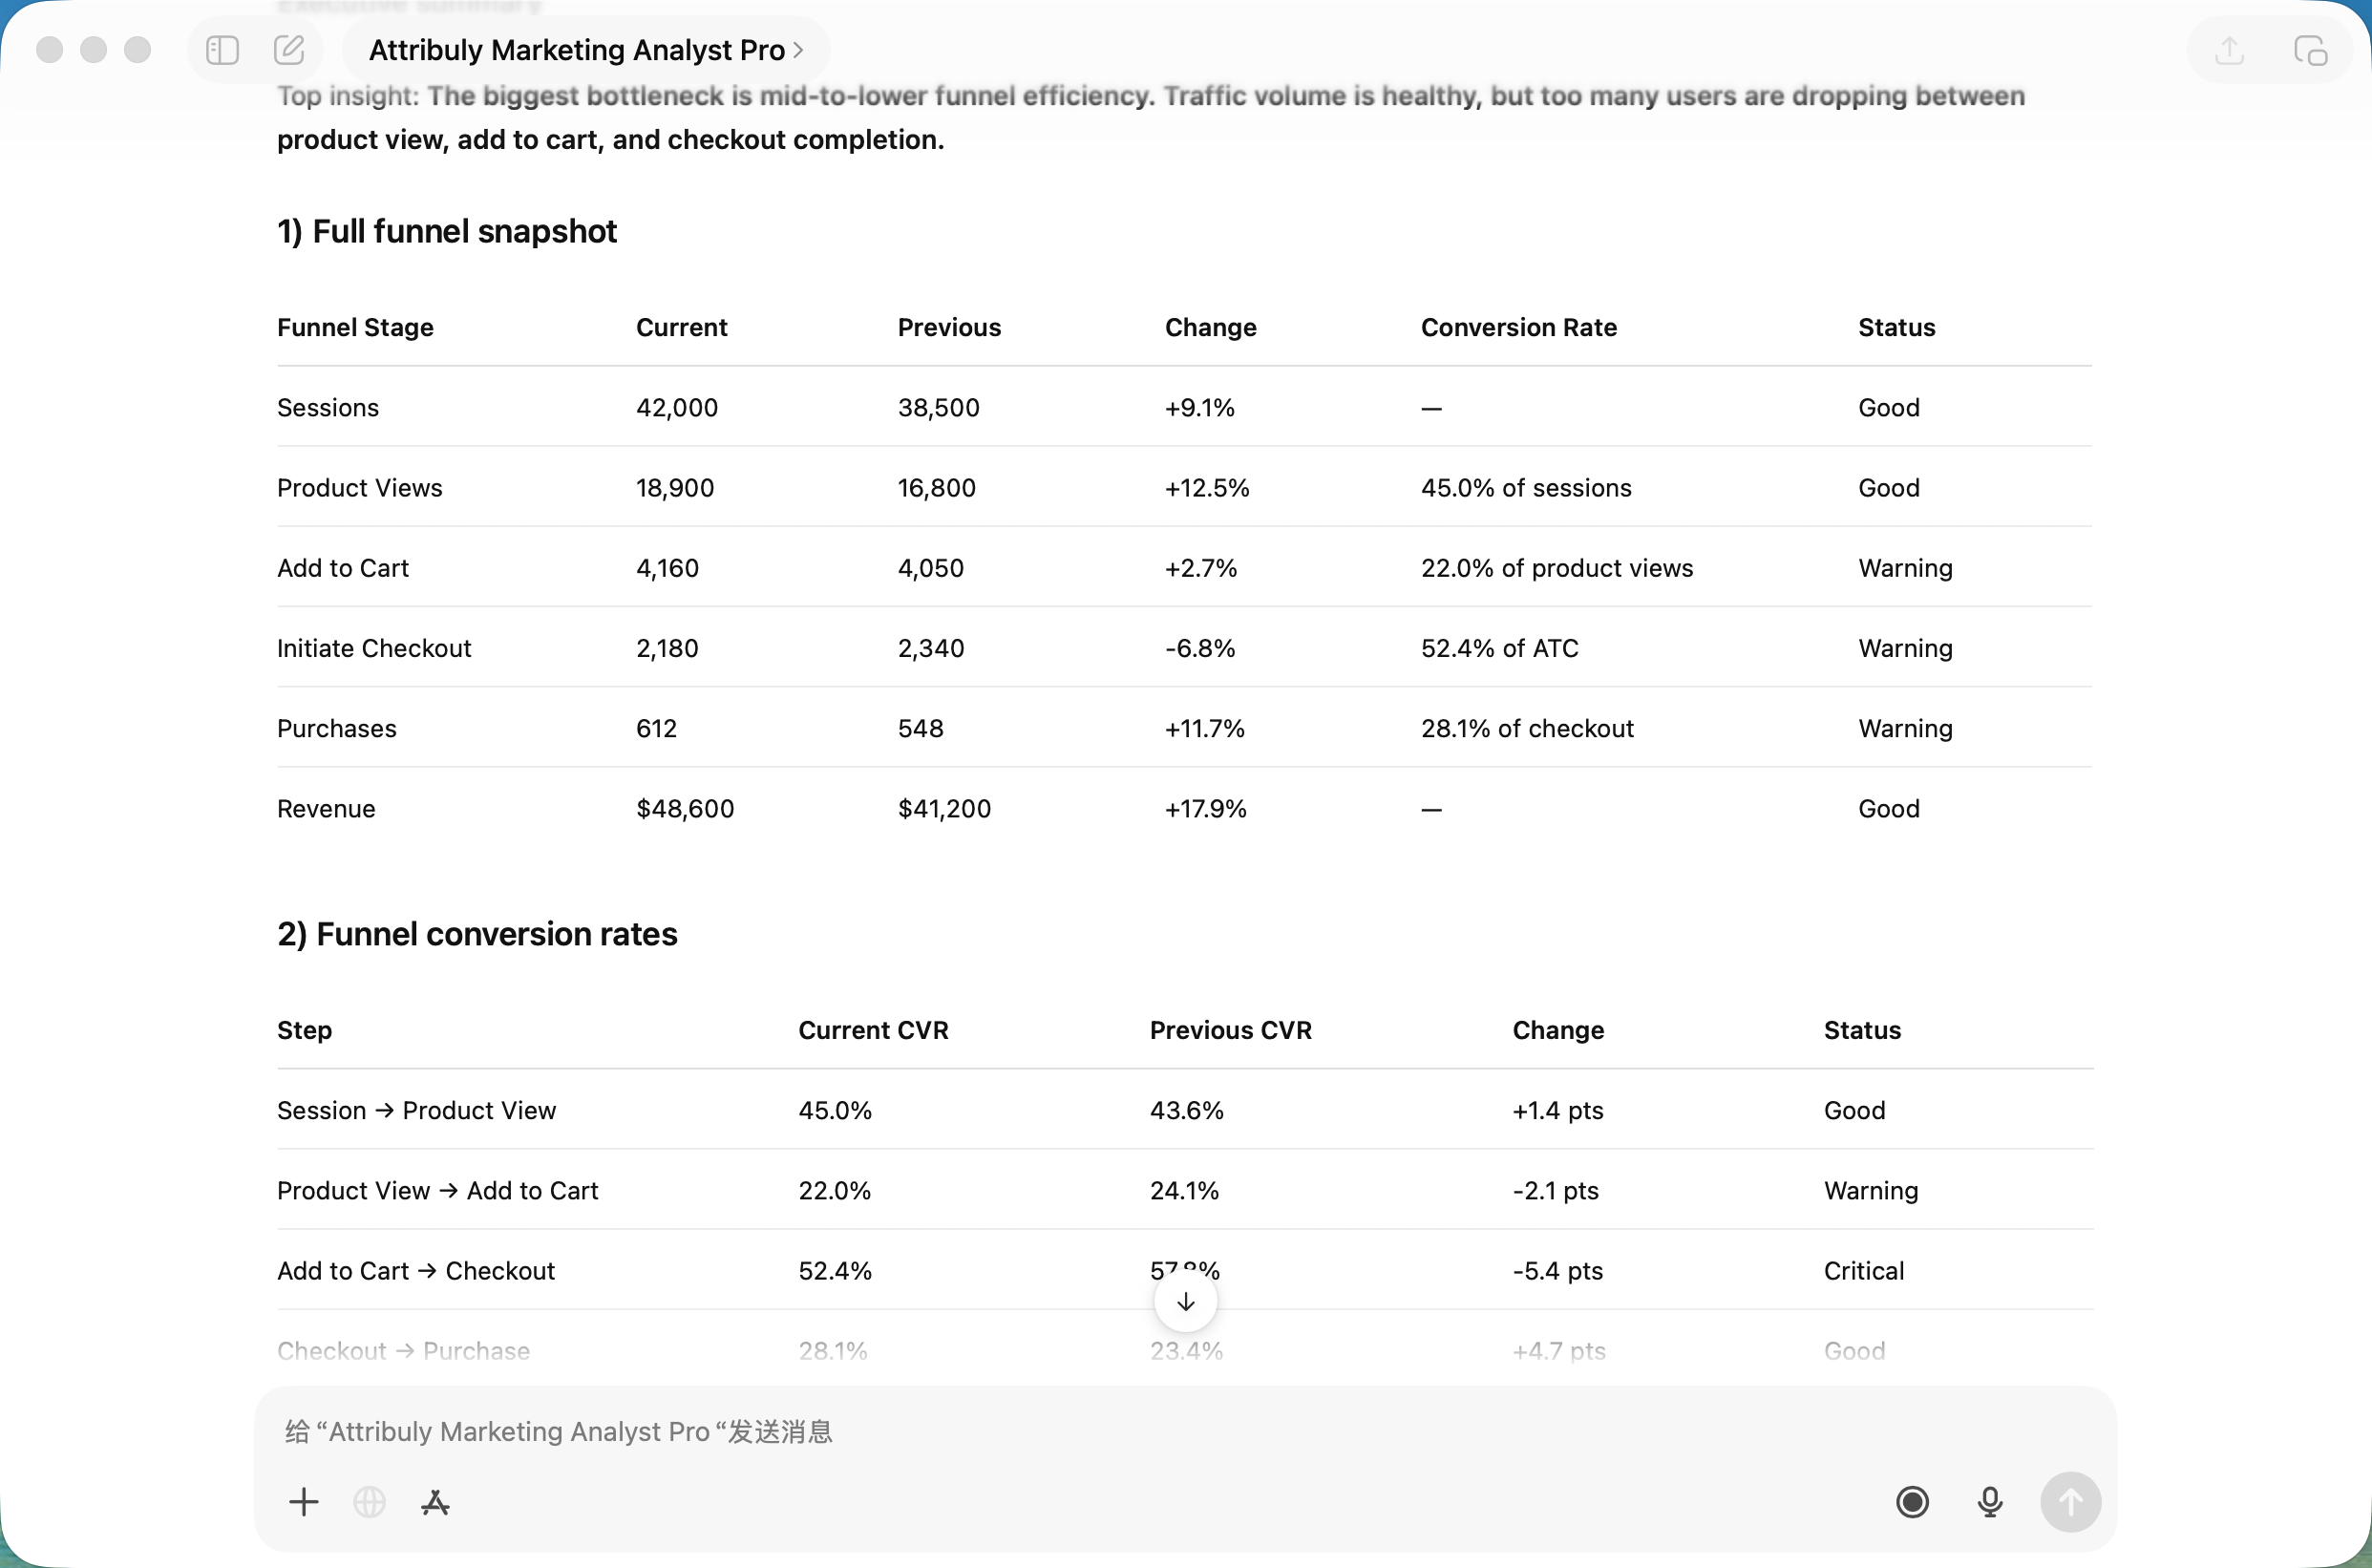The height and width of the screenshot is (1568, 2372).
Task: Start dictation with the microphone icon
Action: [x=1990, y=1502]
